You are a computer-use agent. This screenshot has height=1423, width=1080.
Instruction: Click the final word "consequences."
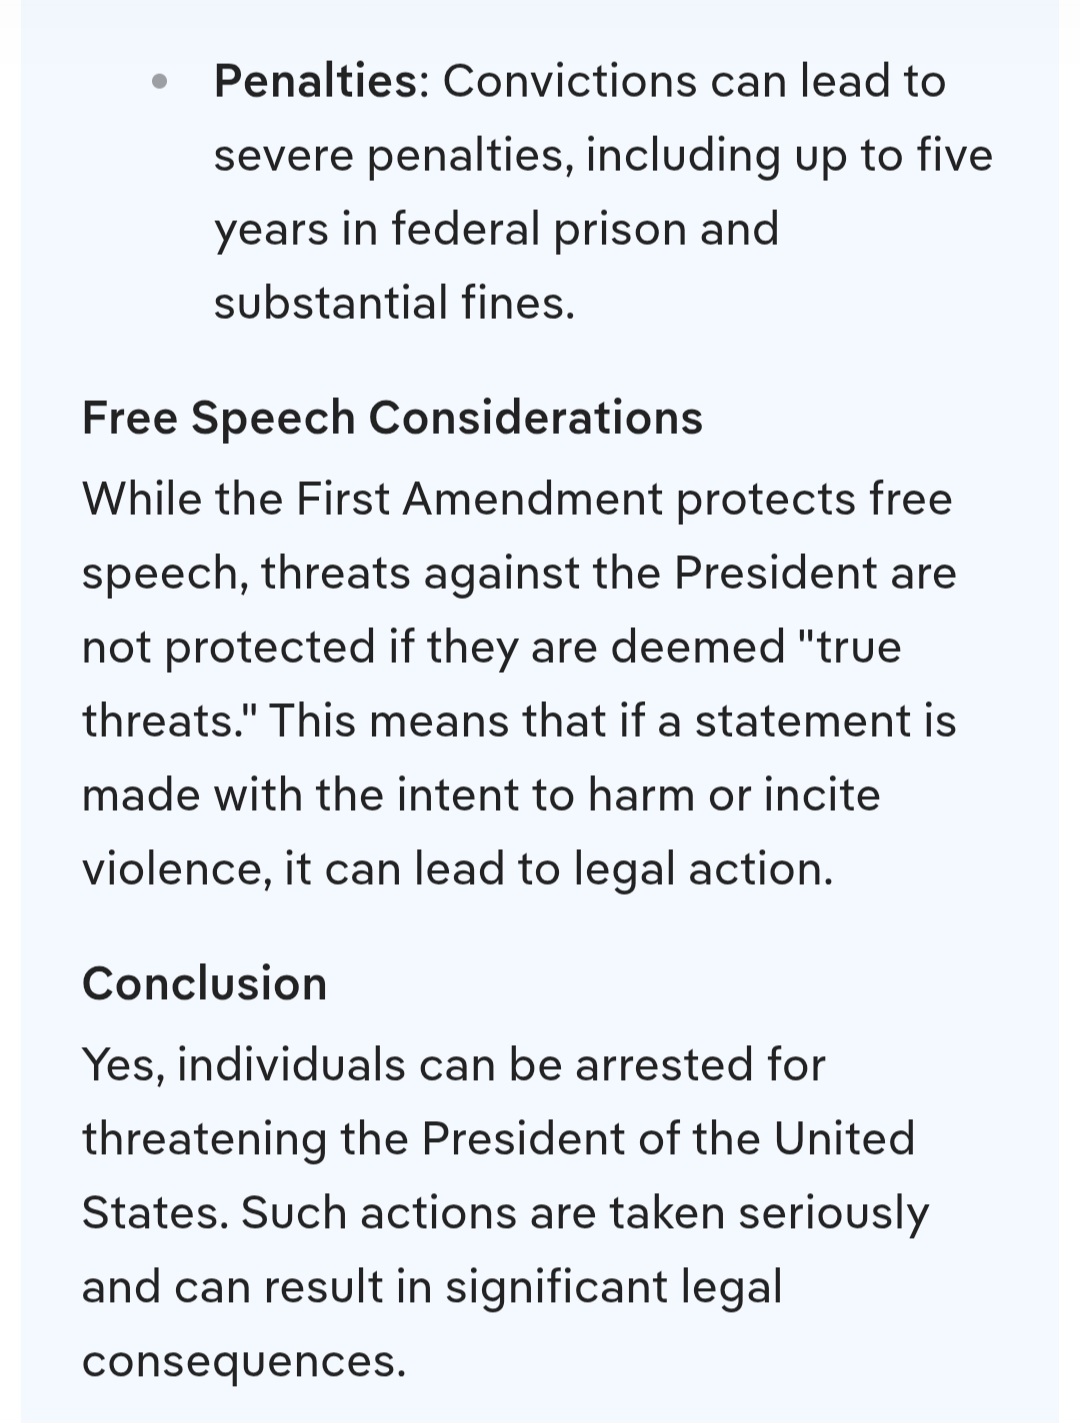(x=244, y=1360)
